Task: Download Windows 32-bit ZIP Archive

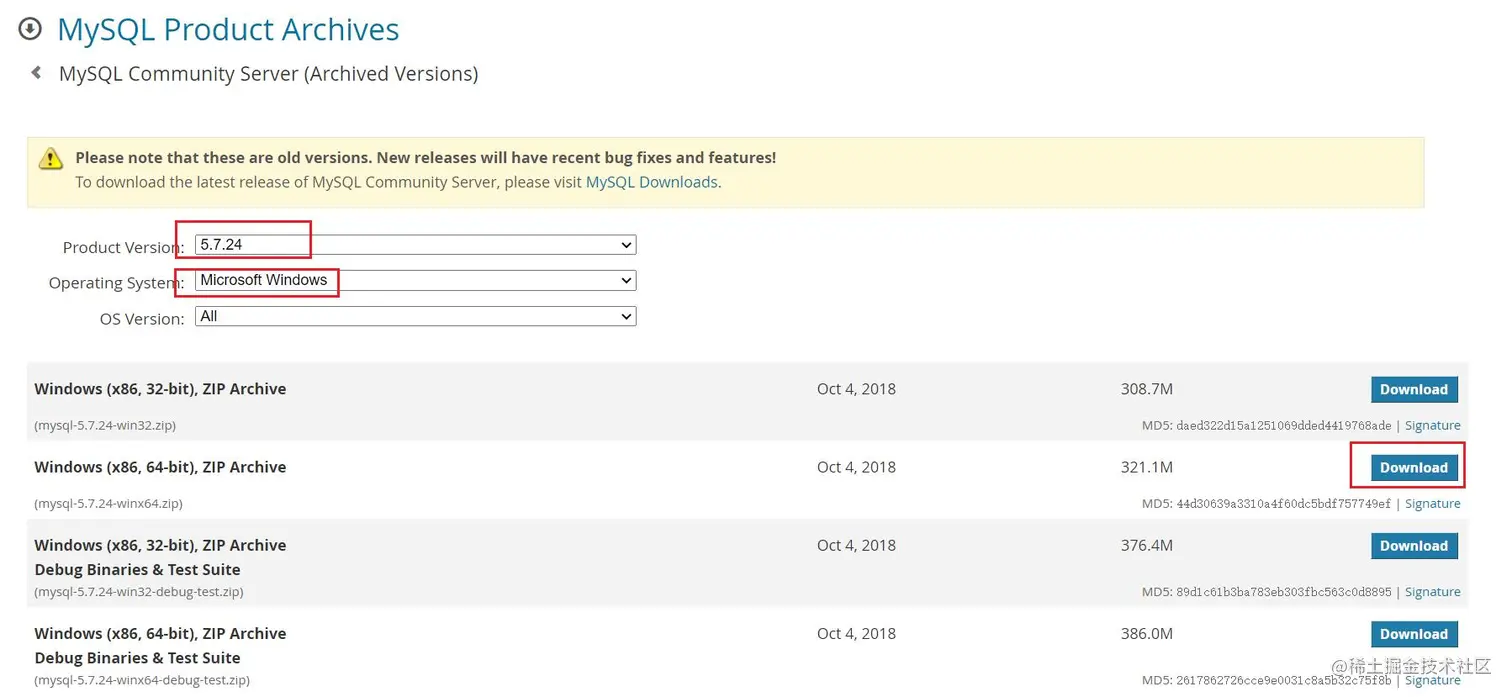Action: click(1413, 390)
